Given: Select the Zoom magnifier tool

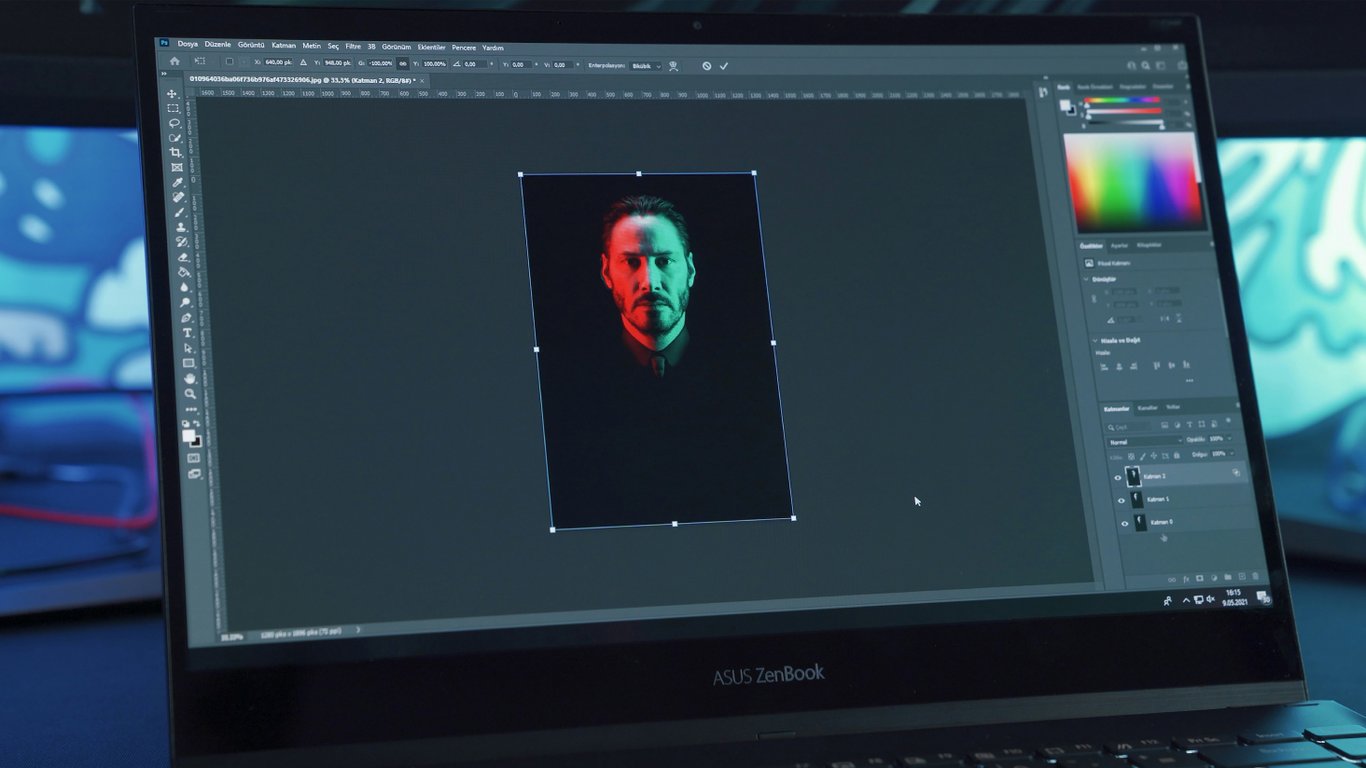Looking at the screenshot, I should point(190,393).
